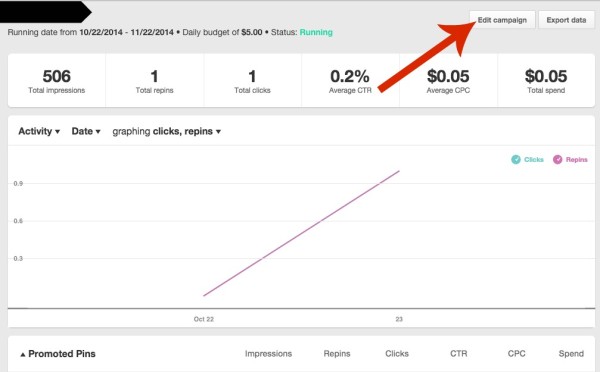The image size is (600, 372).
Task: Sort the table by the Repins column
Action: pyautogui.click(x=337, y=354)
